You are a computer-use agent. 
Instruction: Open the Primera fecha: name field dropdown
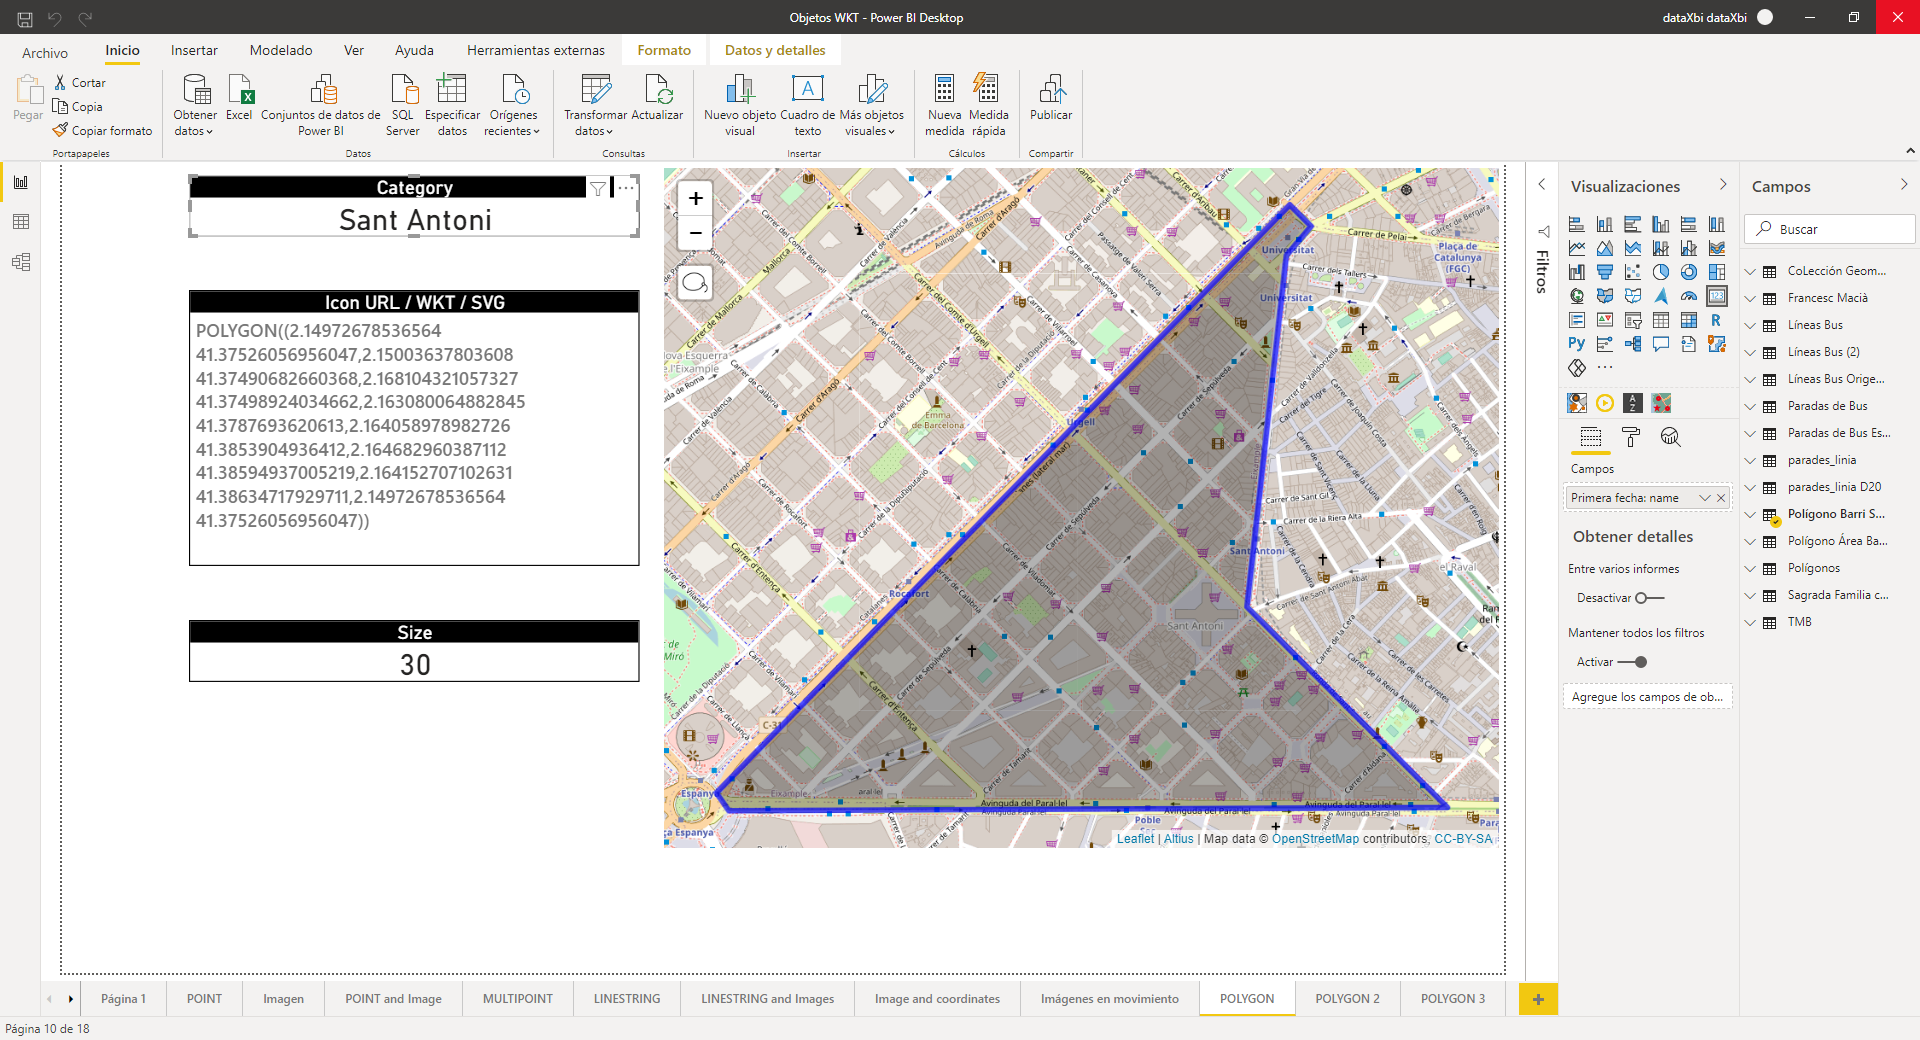(1704, 498)
